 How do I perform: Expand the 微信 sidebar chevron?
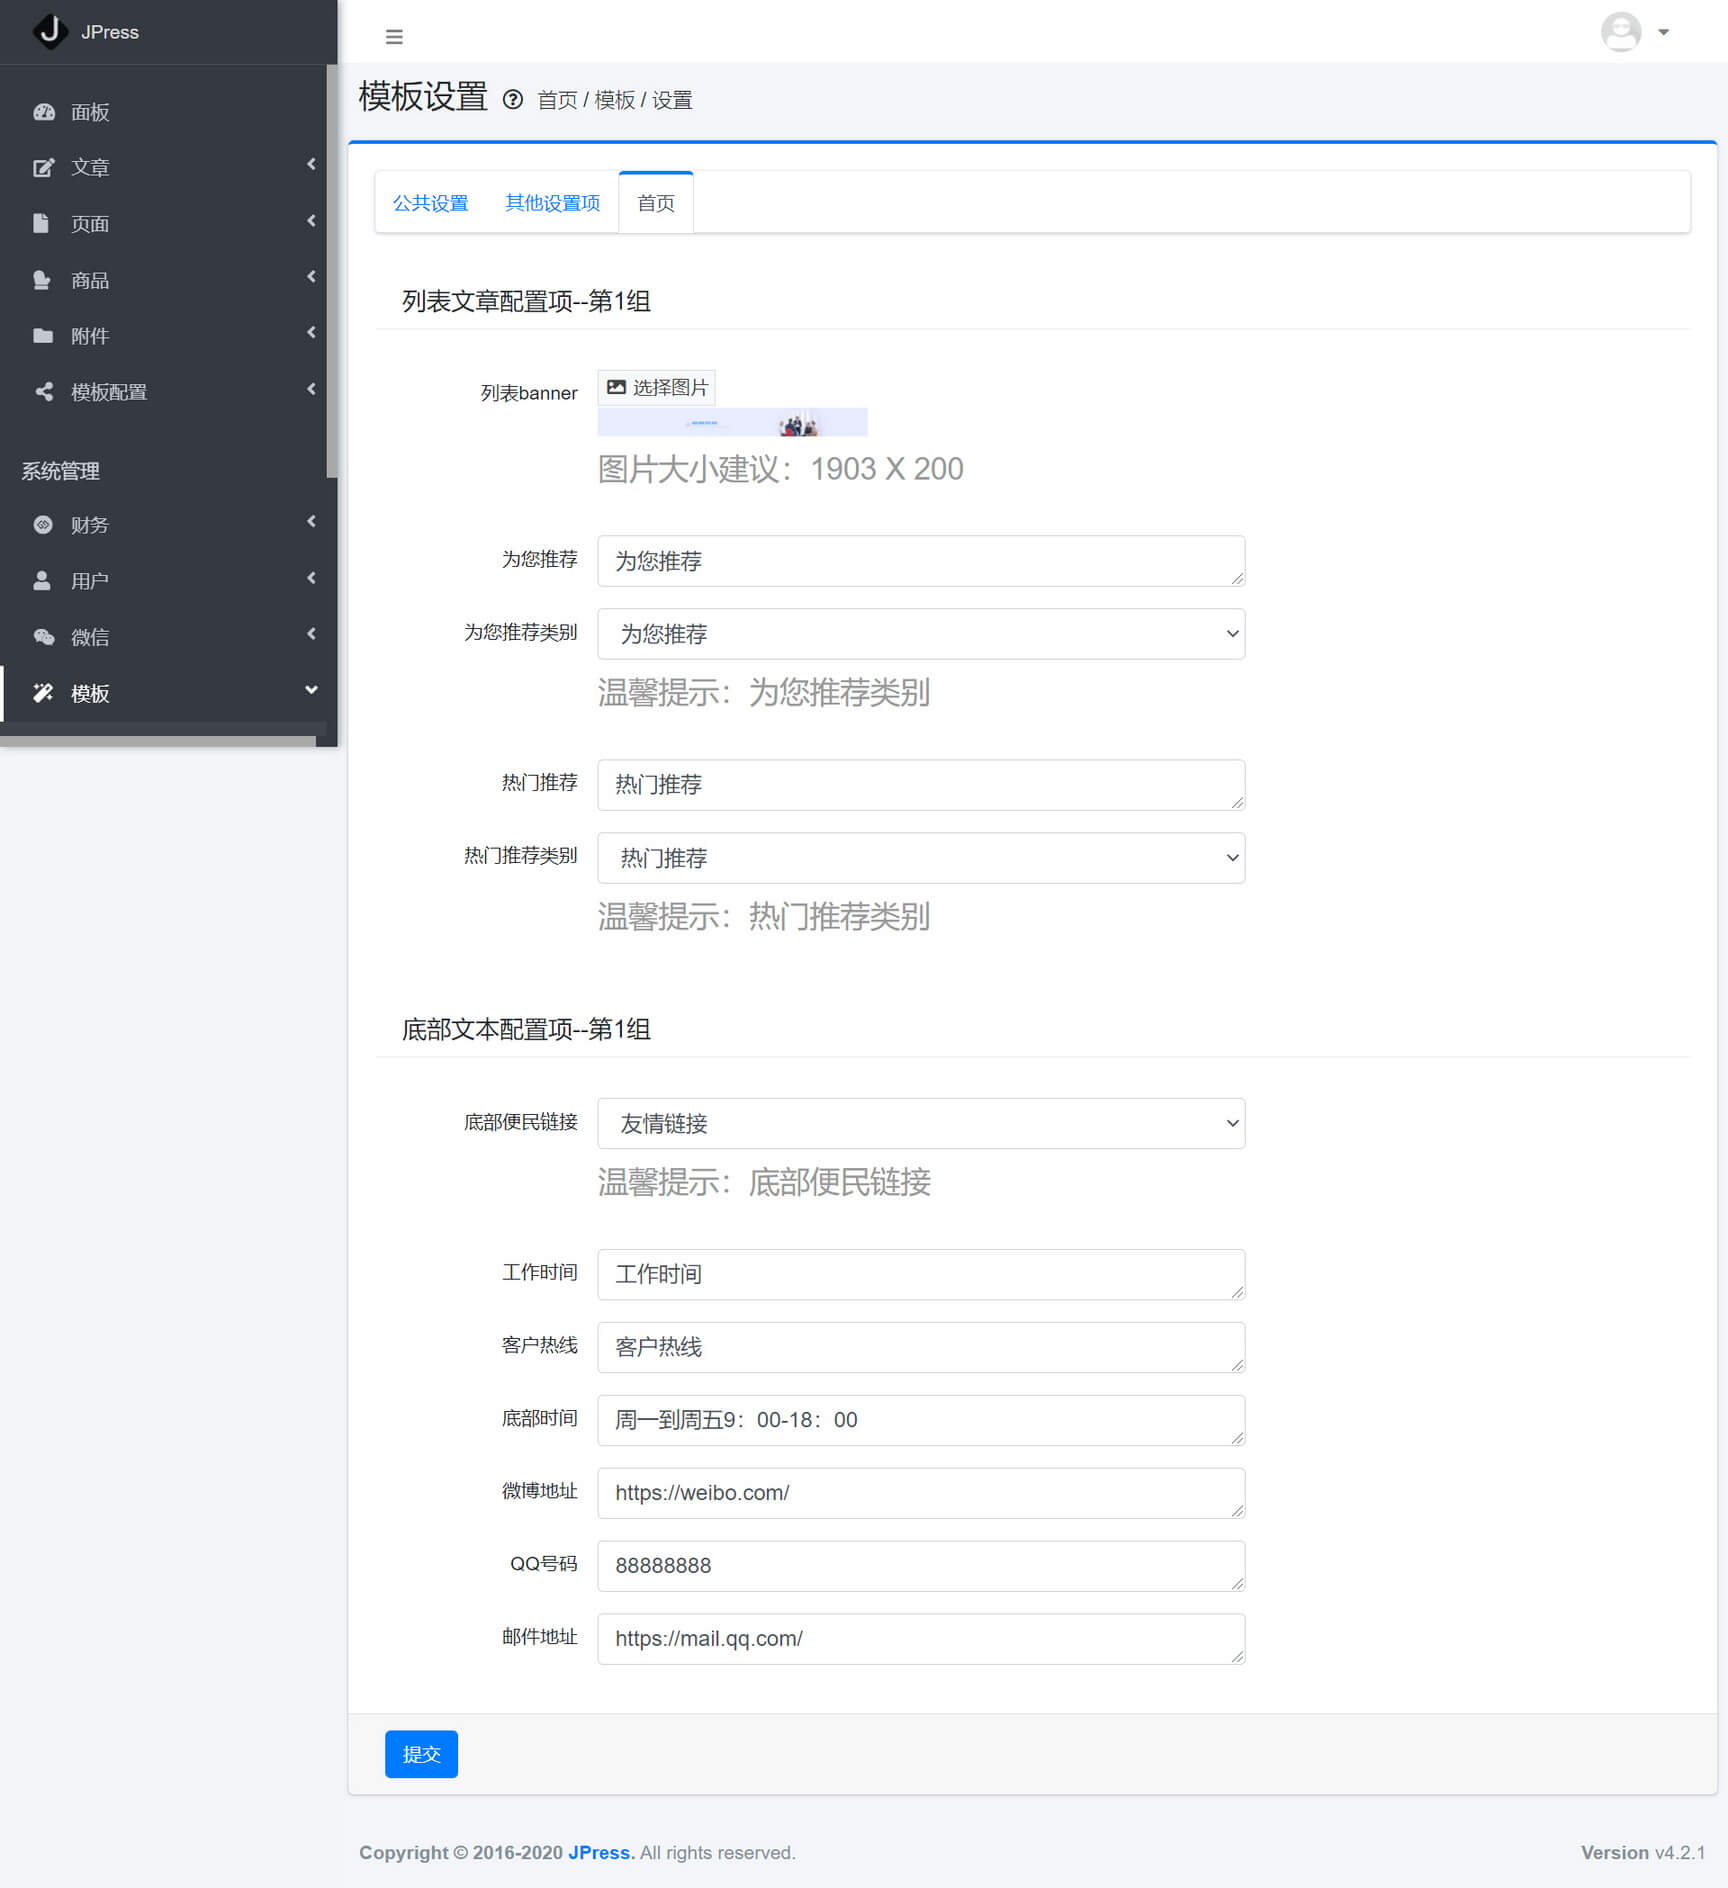tap(311, 634)
